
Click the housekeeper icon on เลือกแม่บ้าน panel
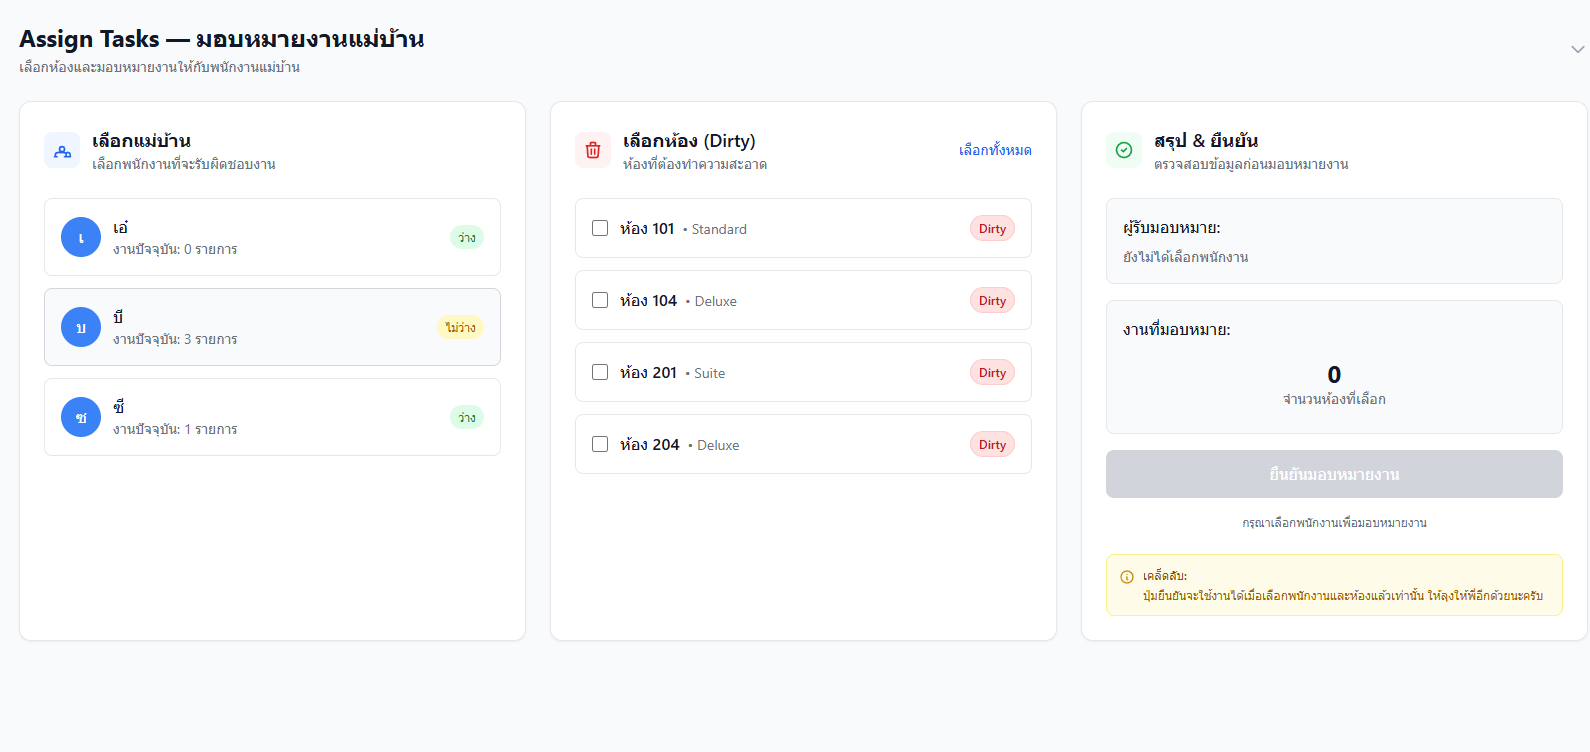[61, 150]
